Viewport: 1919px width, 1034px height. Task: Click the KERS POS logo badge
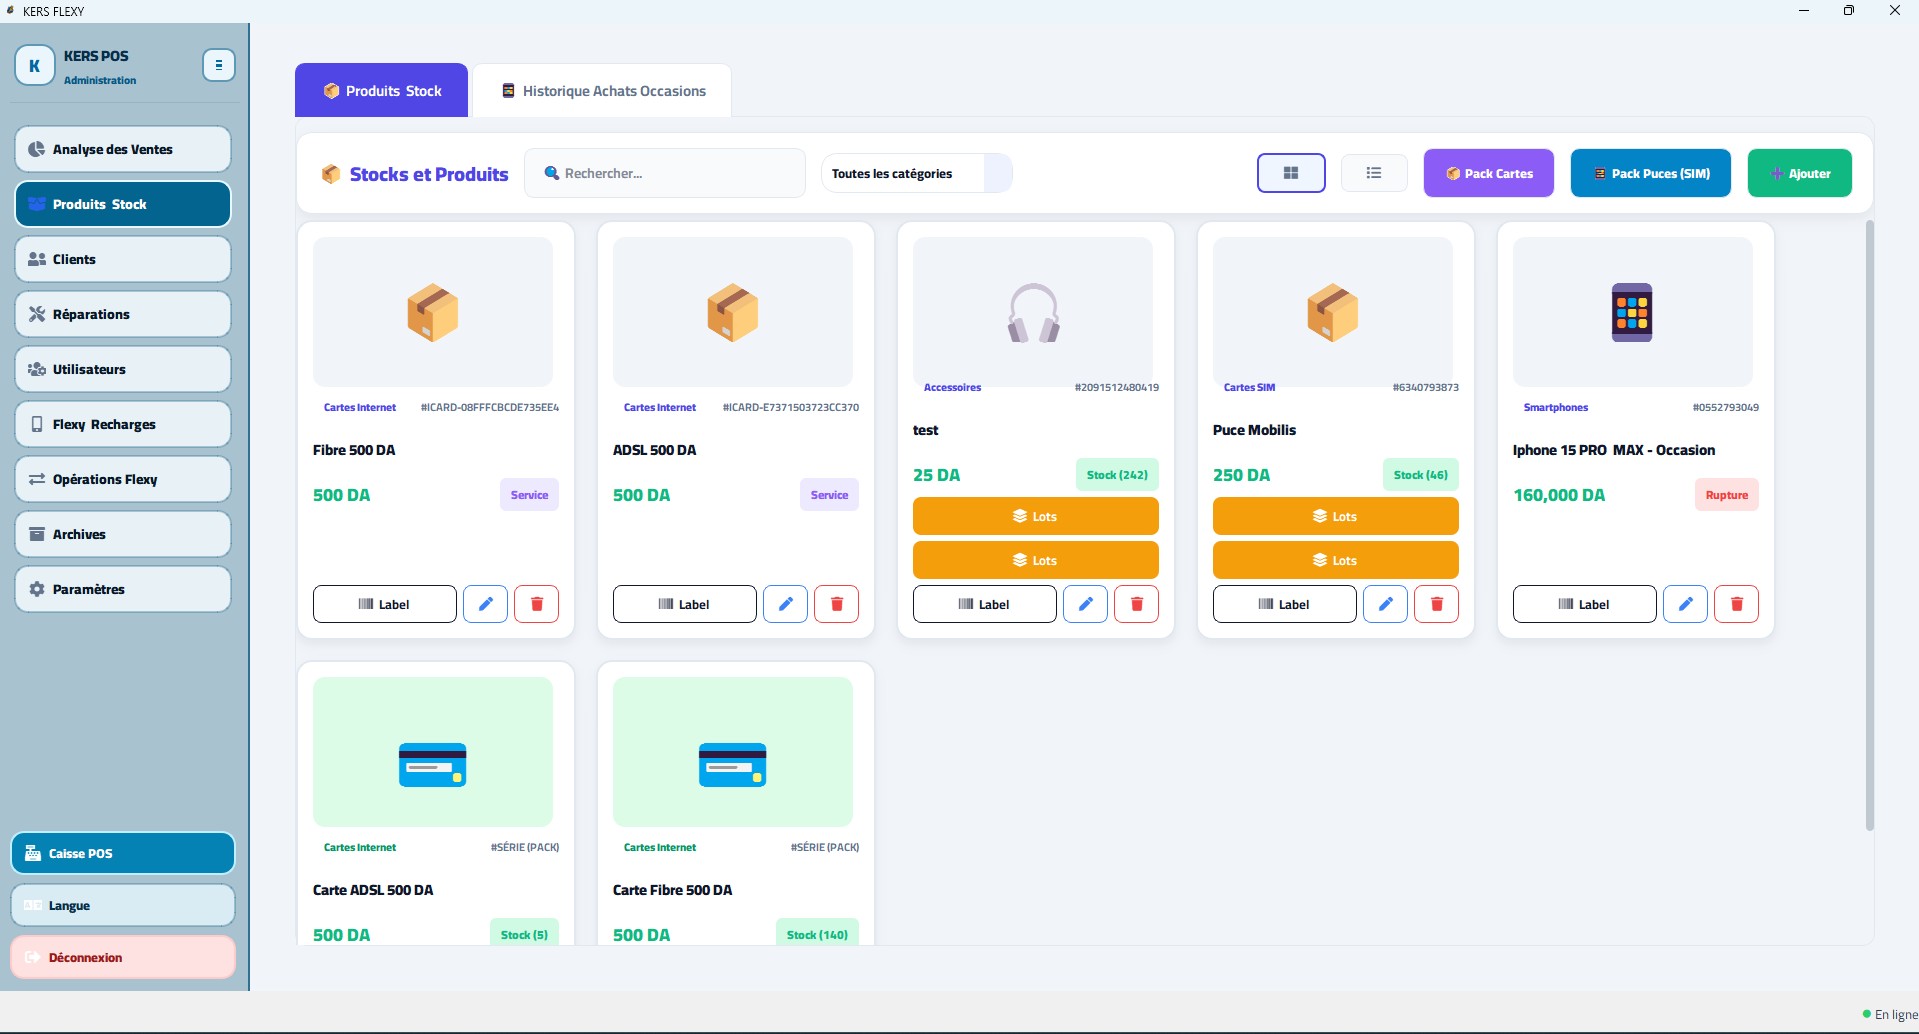click(34, 66)
